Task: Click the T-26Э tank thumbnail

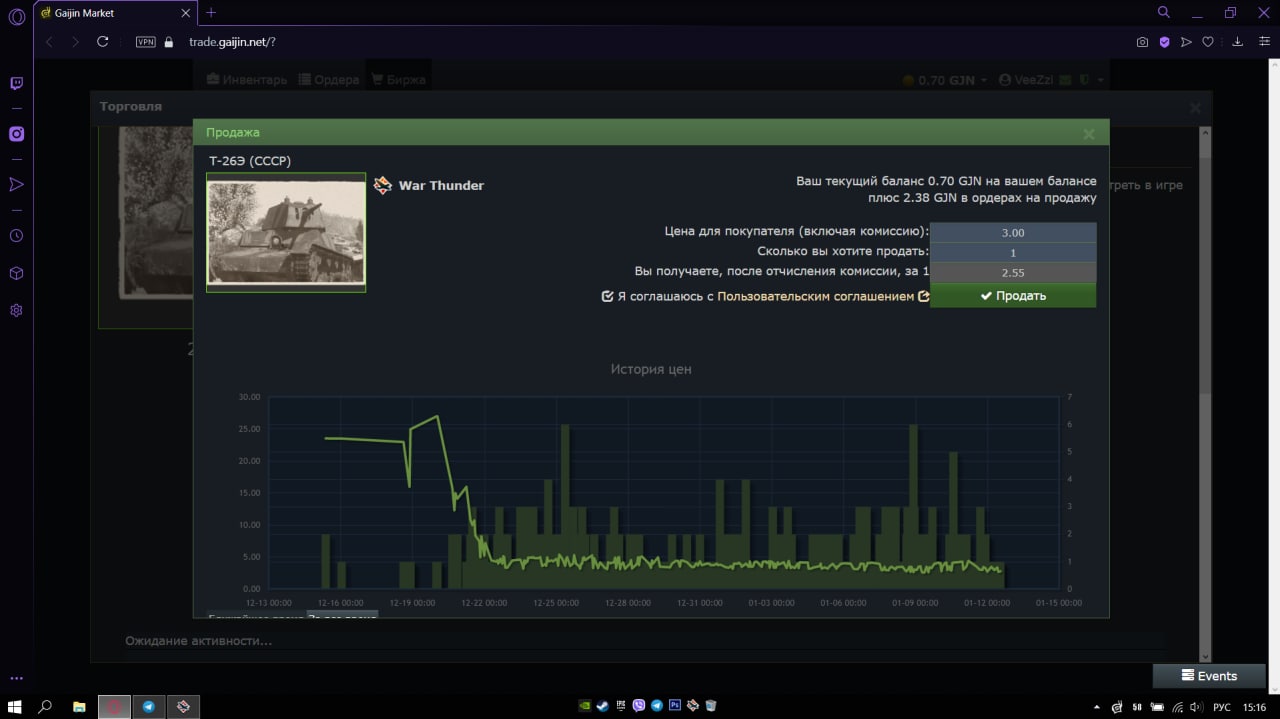Action: coord(286,233)
